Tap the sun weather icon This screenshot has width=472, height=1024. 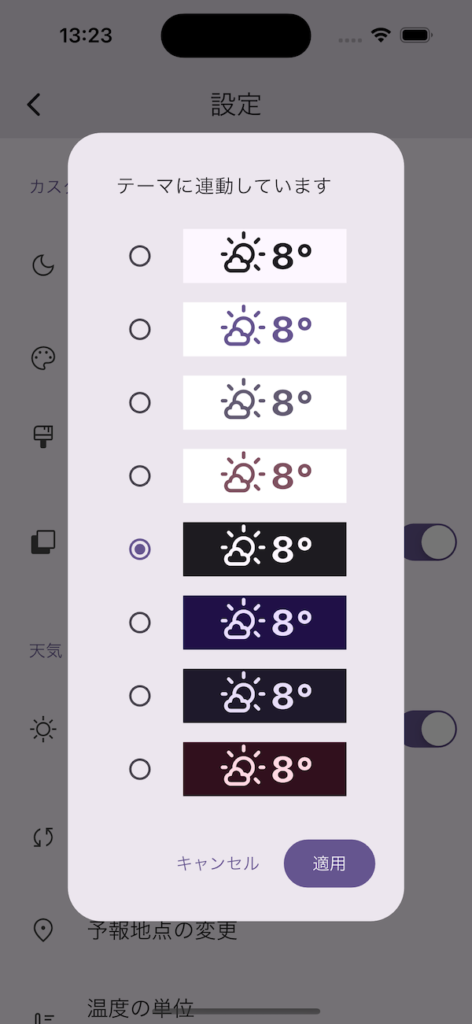click(x=43, y=729)
